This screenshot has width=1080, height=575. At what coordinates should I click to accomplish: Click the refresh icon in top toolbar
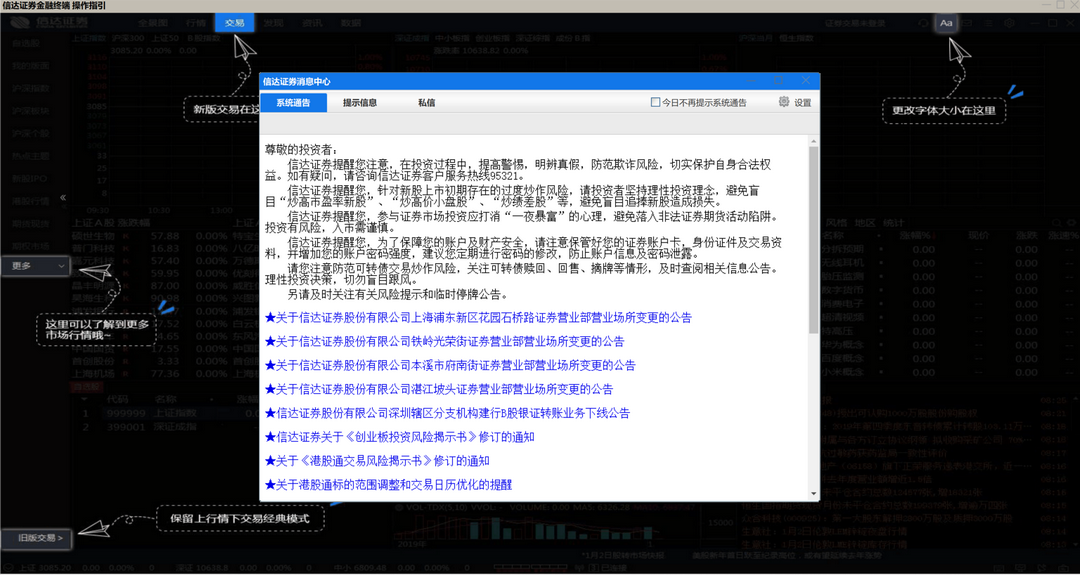(924, 23)
